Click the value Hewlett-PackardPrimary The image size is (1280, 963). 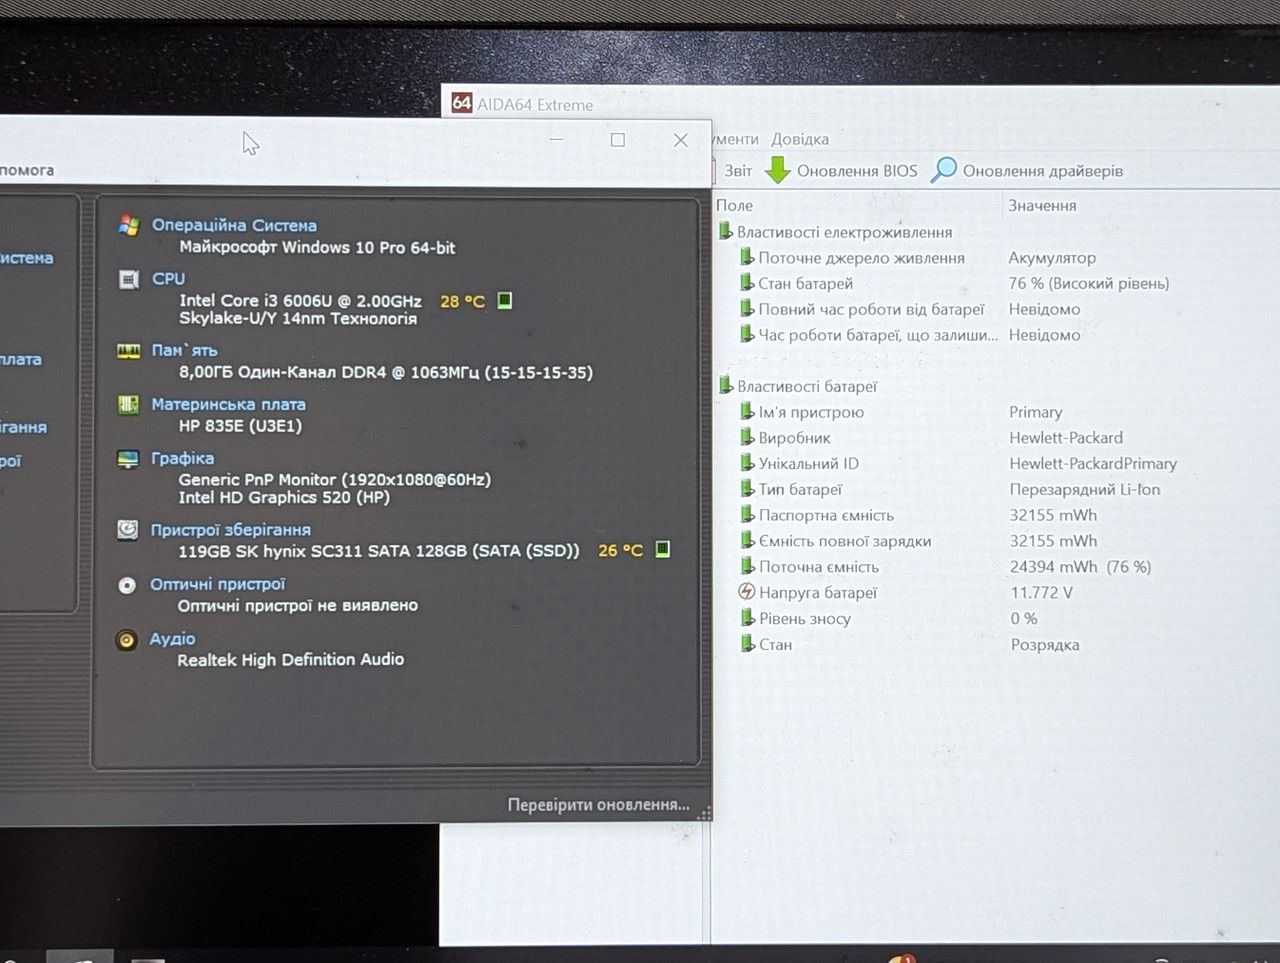1093,463
